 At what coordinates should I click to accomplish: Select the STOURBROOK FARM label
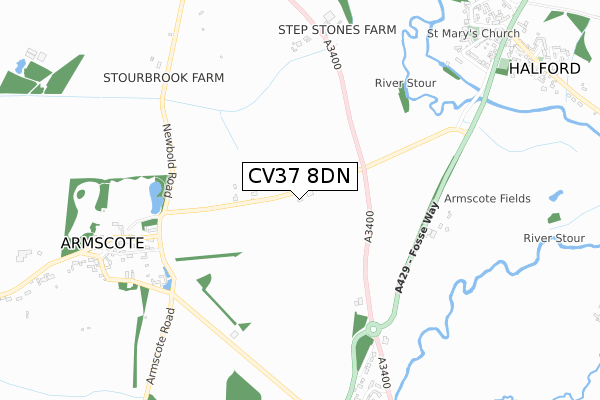[163, 78]
